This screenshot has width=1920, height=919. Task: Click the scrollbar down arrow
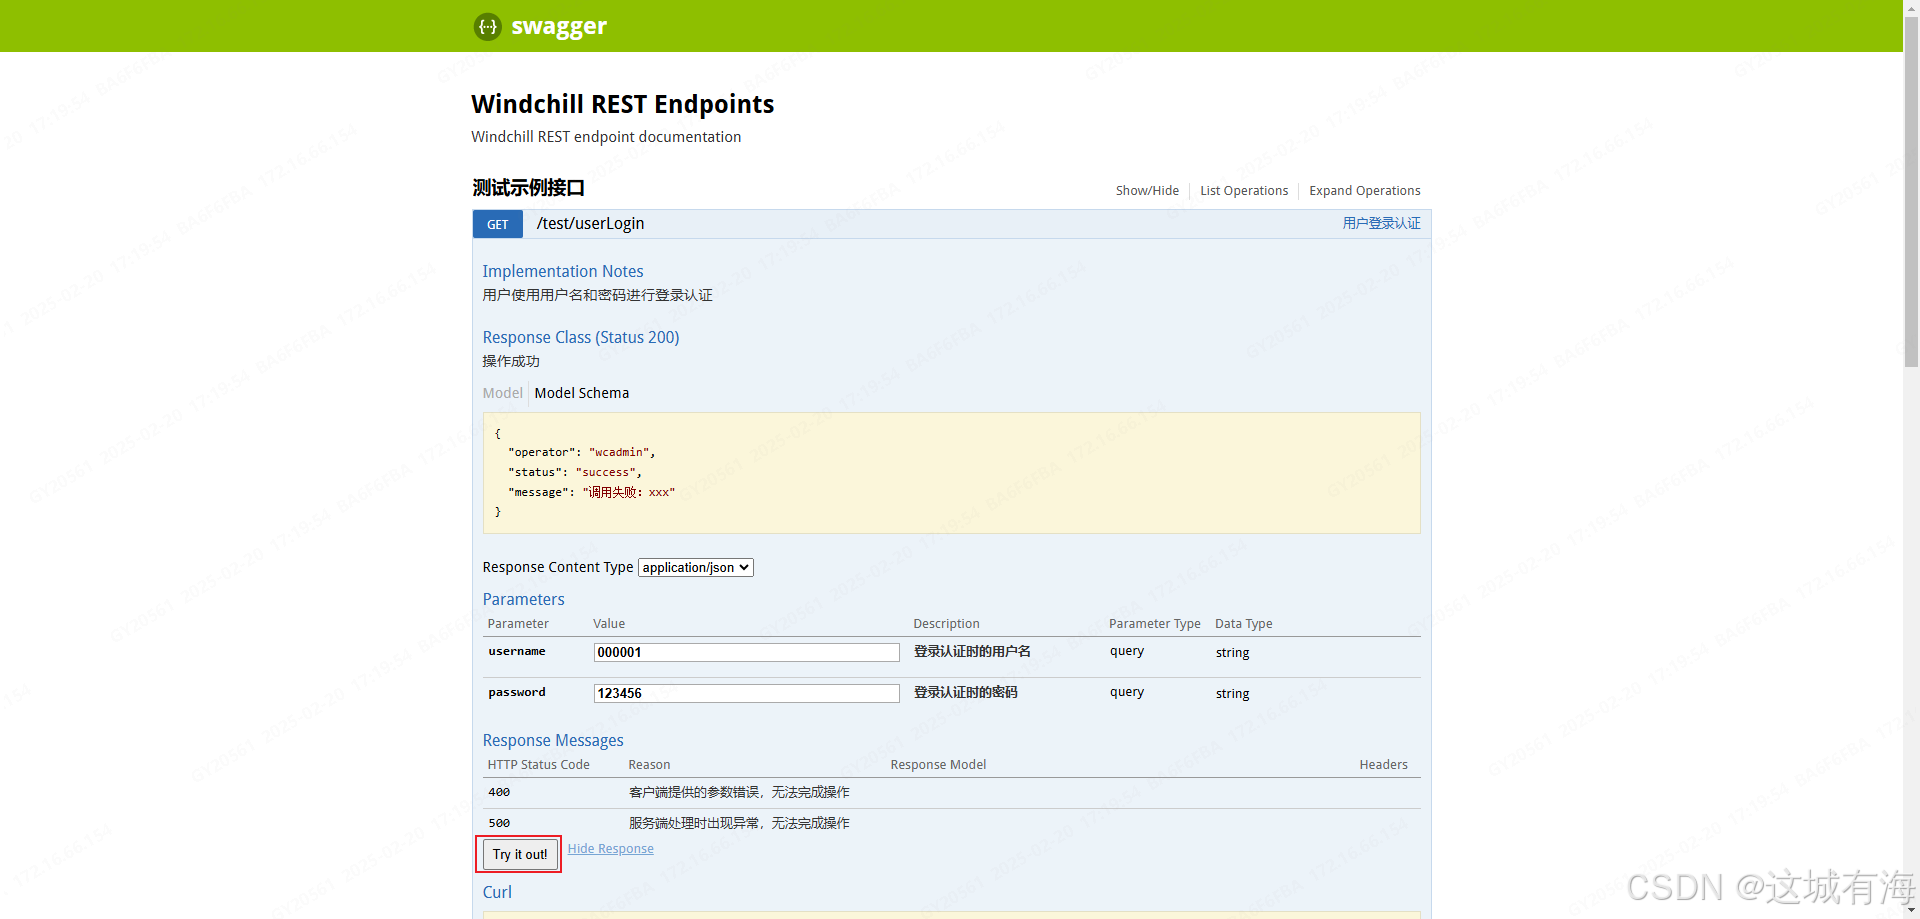point(1911,910)
